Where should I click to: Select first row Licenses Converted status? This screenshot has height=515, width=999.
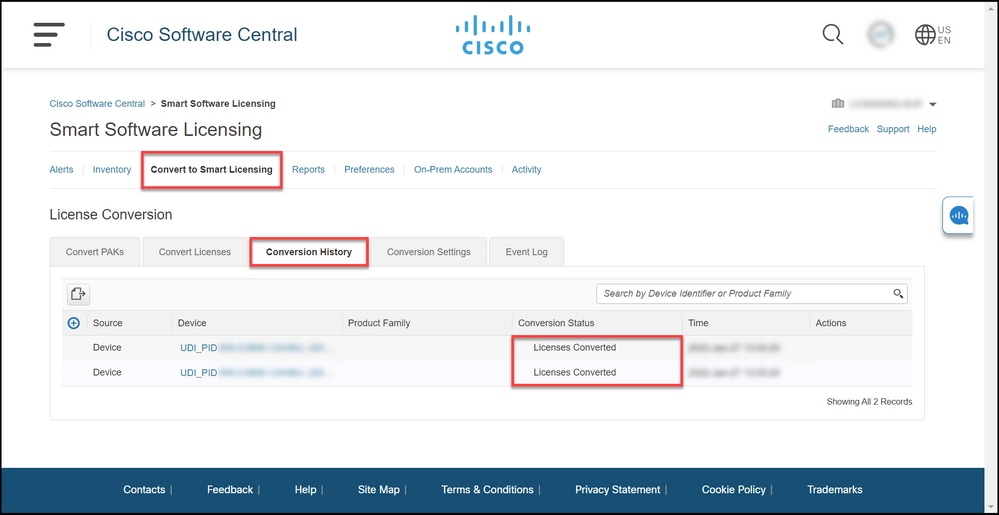[575, 348]
